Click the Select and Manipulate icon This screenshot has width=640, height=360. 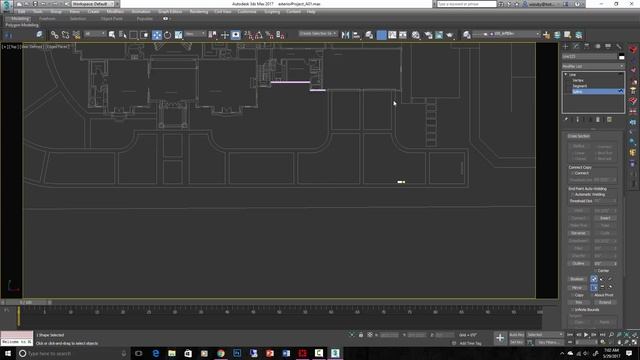point(224,35)
